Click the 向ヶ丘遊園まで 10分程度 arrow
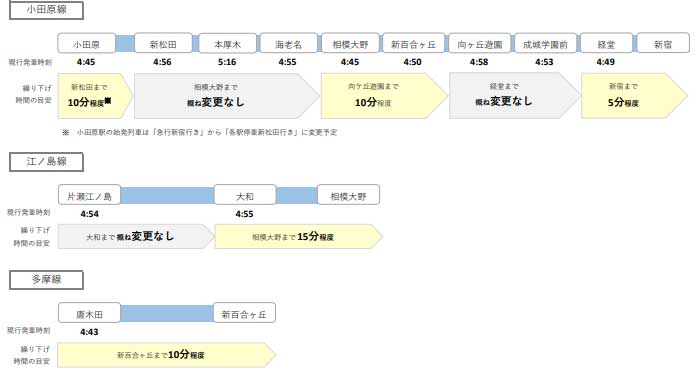 tap(384, 96)
